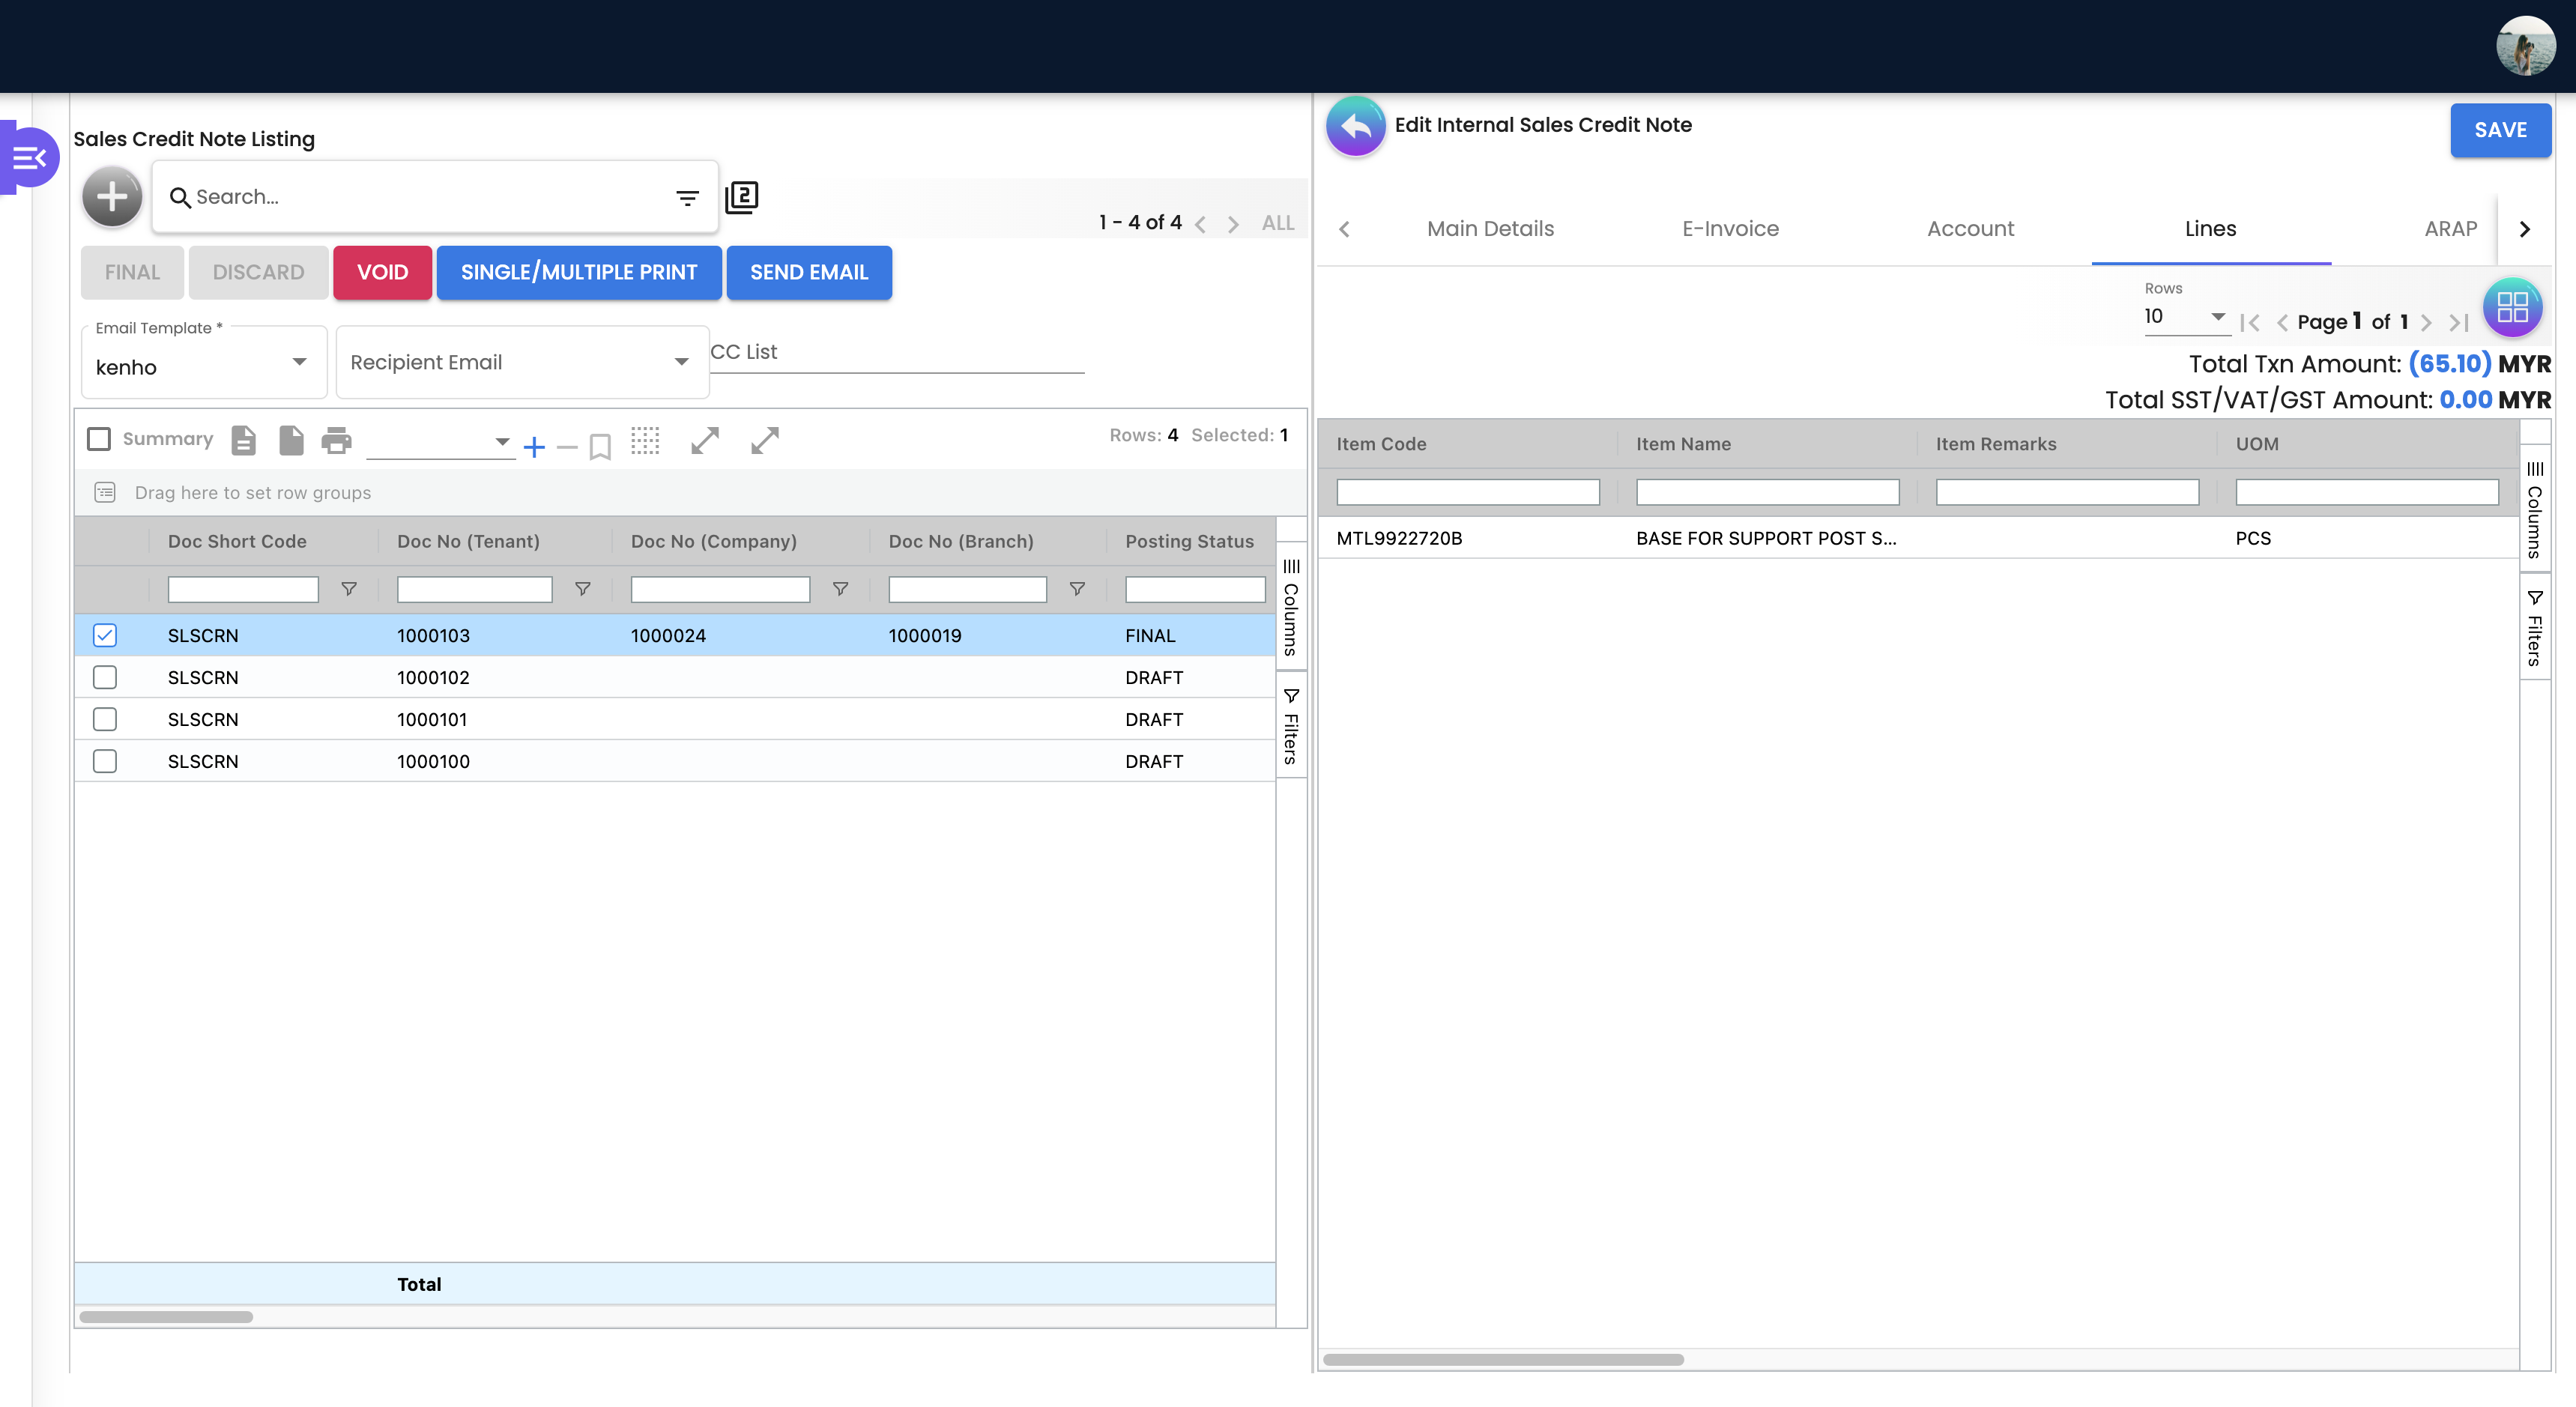This screenshot has width=2576, height=1407.
Task: Uncheck the row for Doc No 1000103
Action: click(x=105, y=635)
